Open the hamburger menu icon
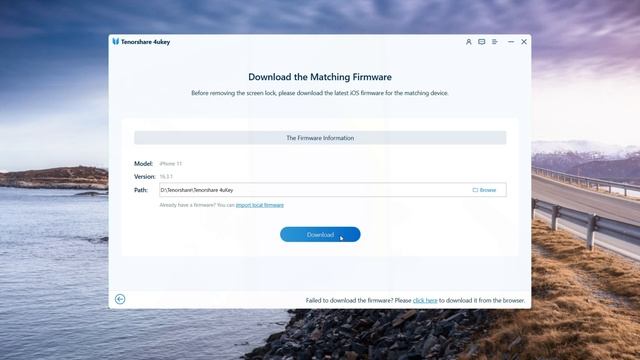Image resolution: width=640 pixels, height=360 pixels. coord(495,42)
